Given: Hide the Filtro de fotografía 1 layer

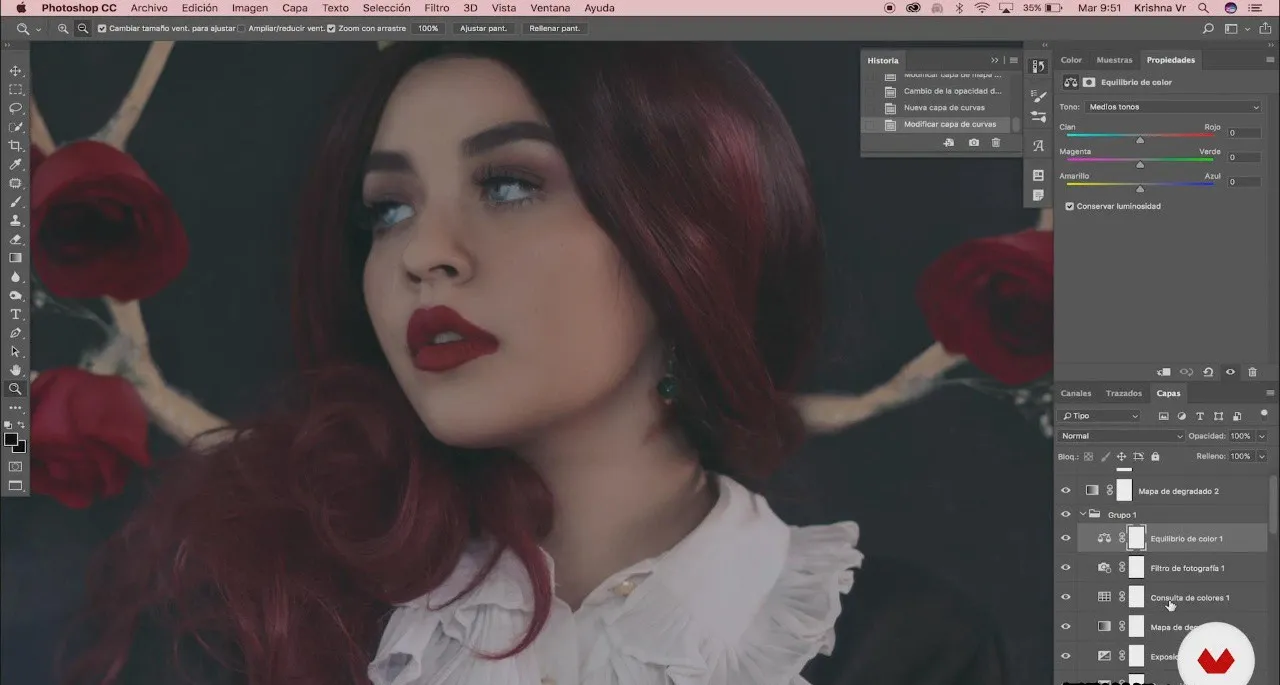Looking at the screenshot, I should coord(1065,568).
